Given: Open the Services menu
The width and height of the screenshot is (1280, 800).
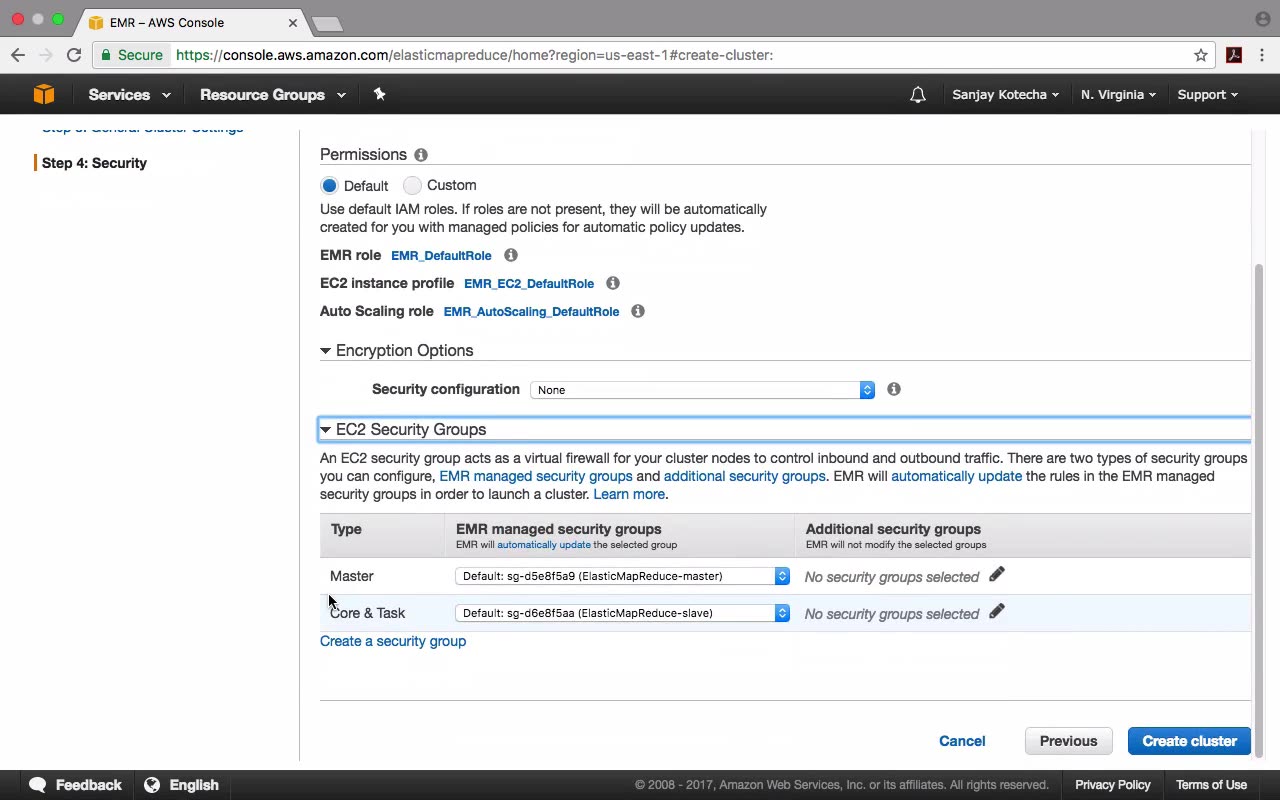Looking at the screenshot, I should [x=129, y=95].
